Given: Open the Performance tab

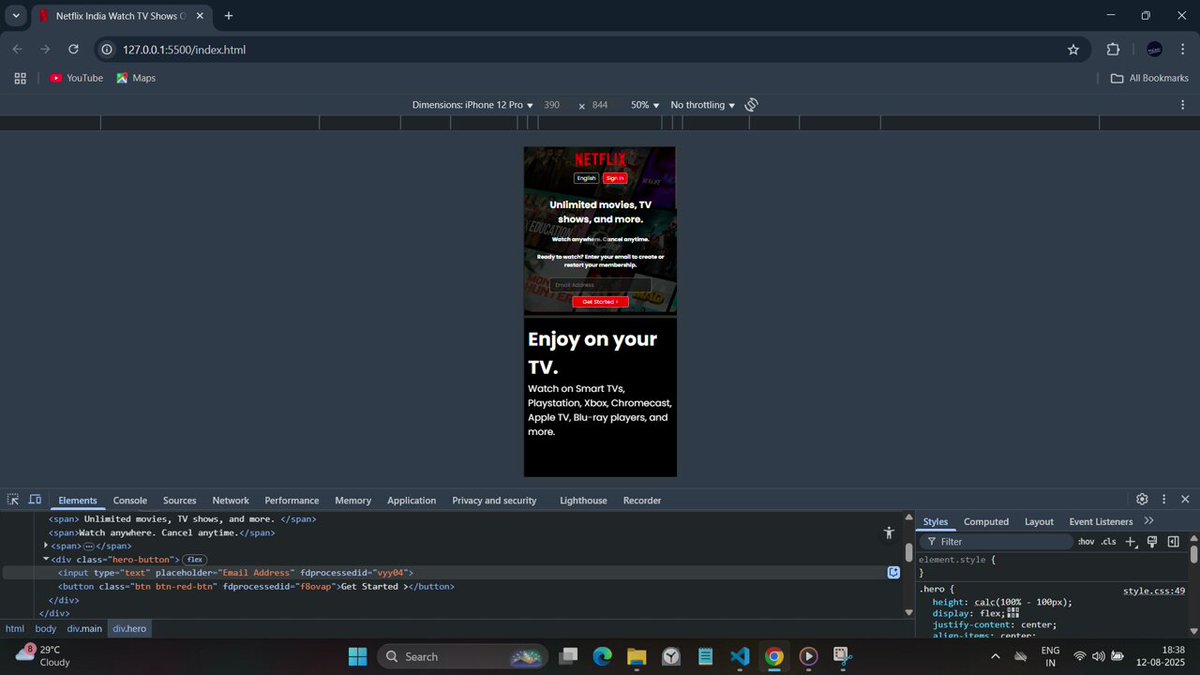Looking at the screenshot, I should 292,500.
